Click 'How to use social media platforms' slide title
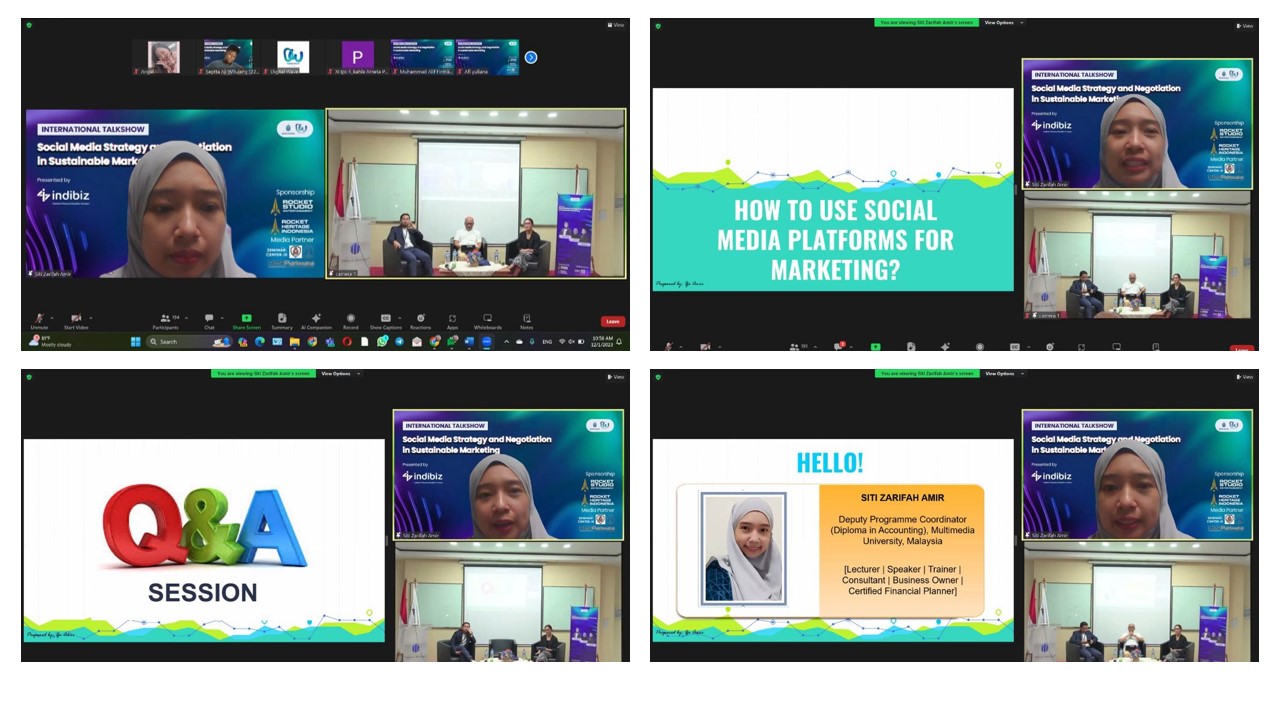Image resolution: width=1280 pixels, height=720 pixels. click(x=834, y=240)
